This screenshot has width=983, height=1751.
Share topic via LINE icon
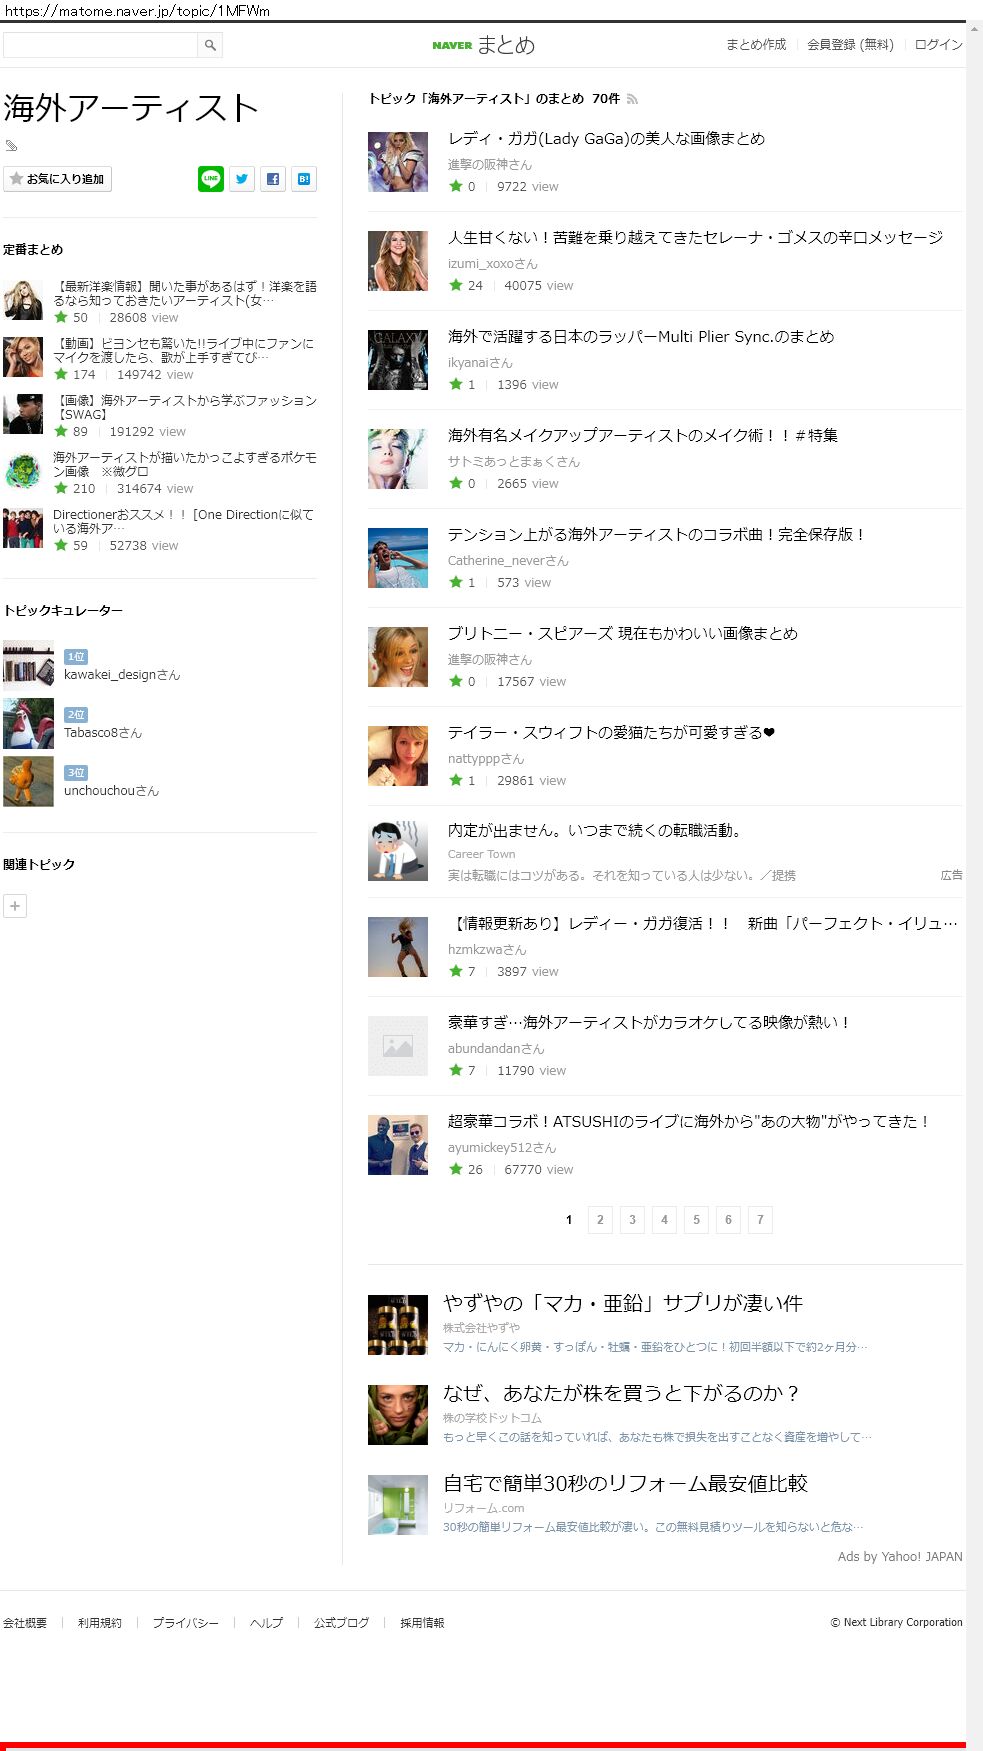coord(211,179)
